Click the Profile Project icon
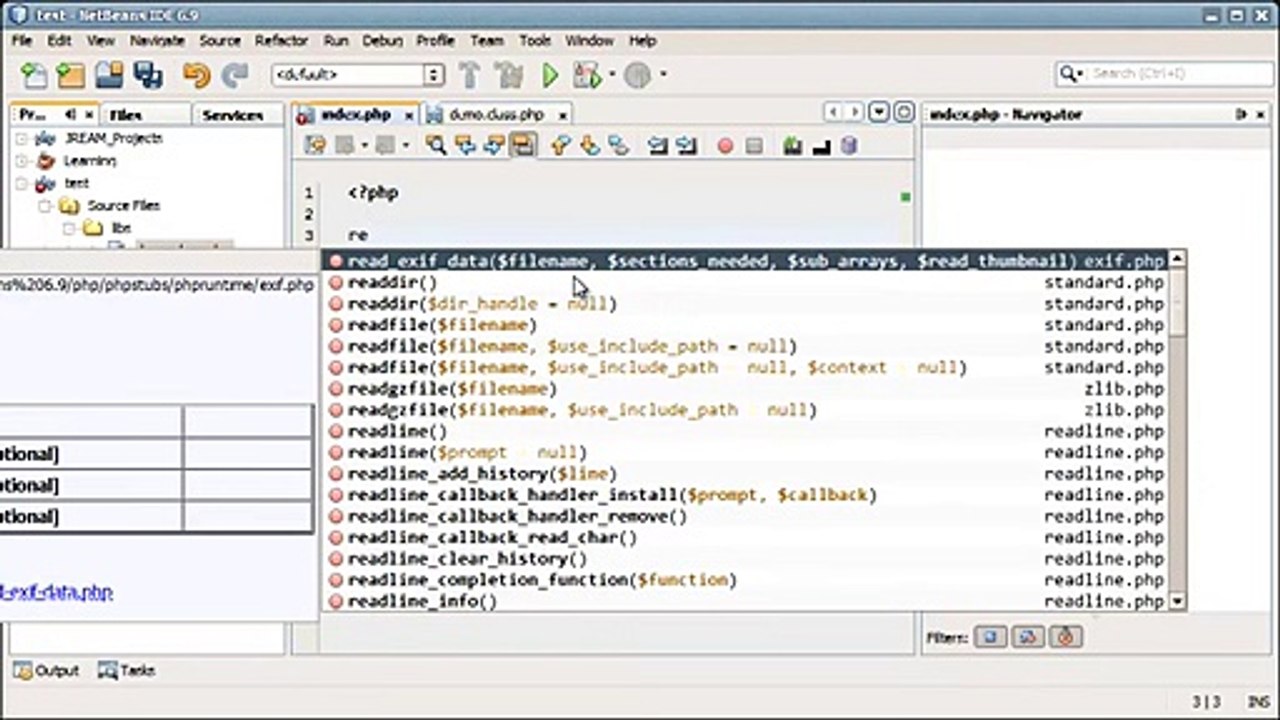 point(638,75)
